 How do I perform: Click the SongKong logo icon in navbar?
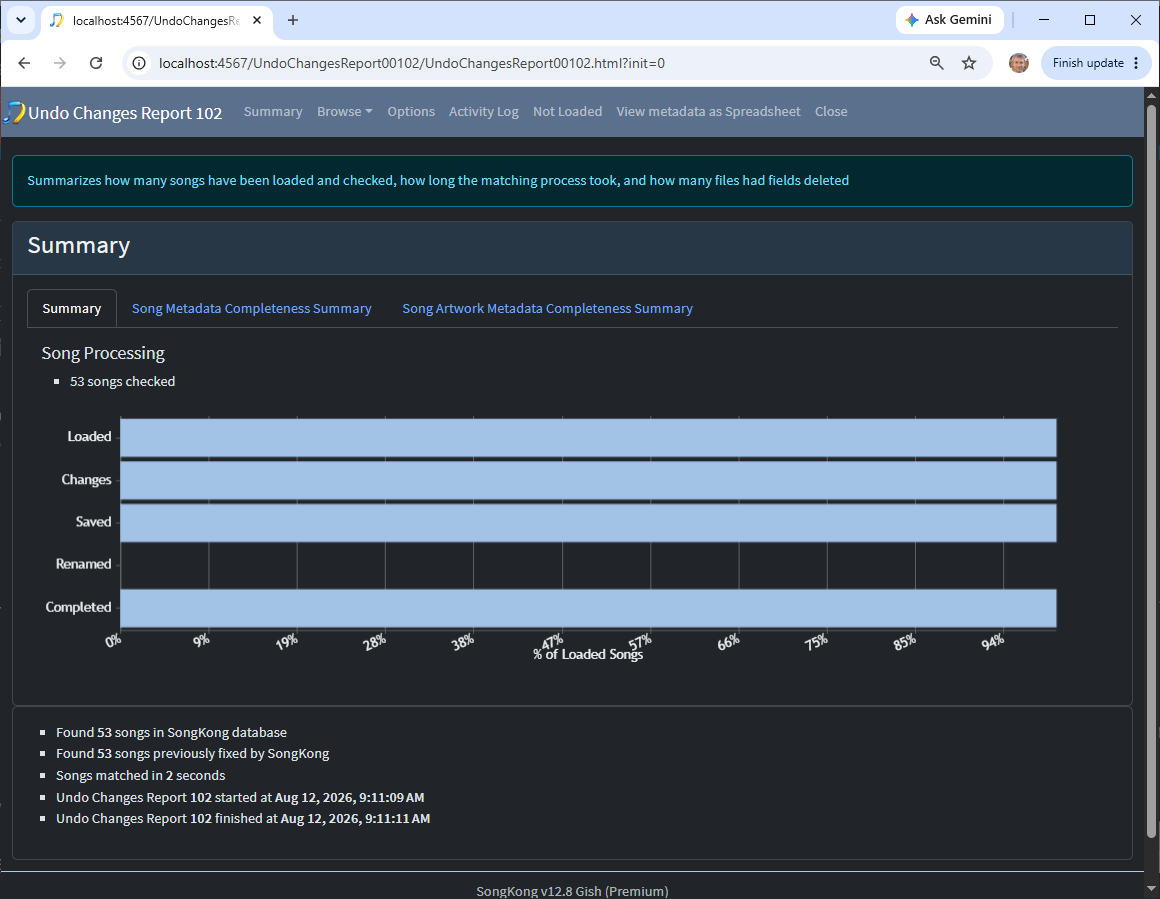tap(14, 112)
